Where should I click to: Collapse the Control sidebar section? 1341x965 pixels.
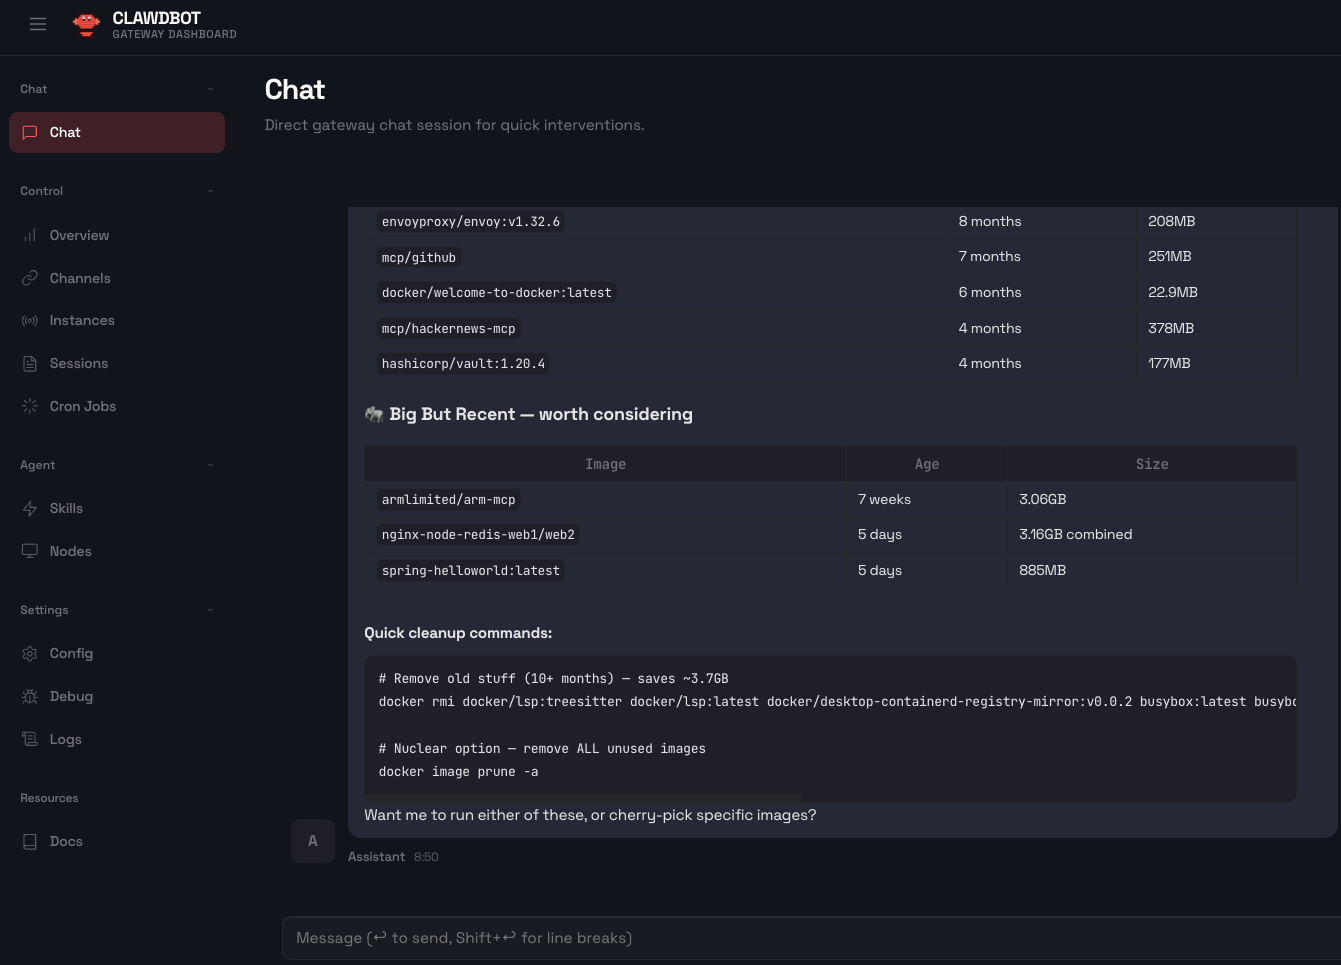(210, 191)
